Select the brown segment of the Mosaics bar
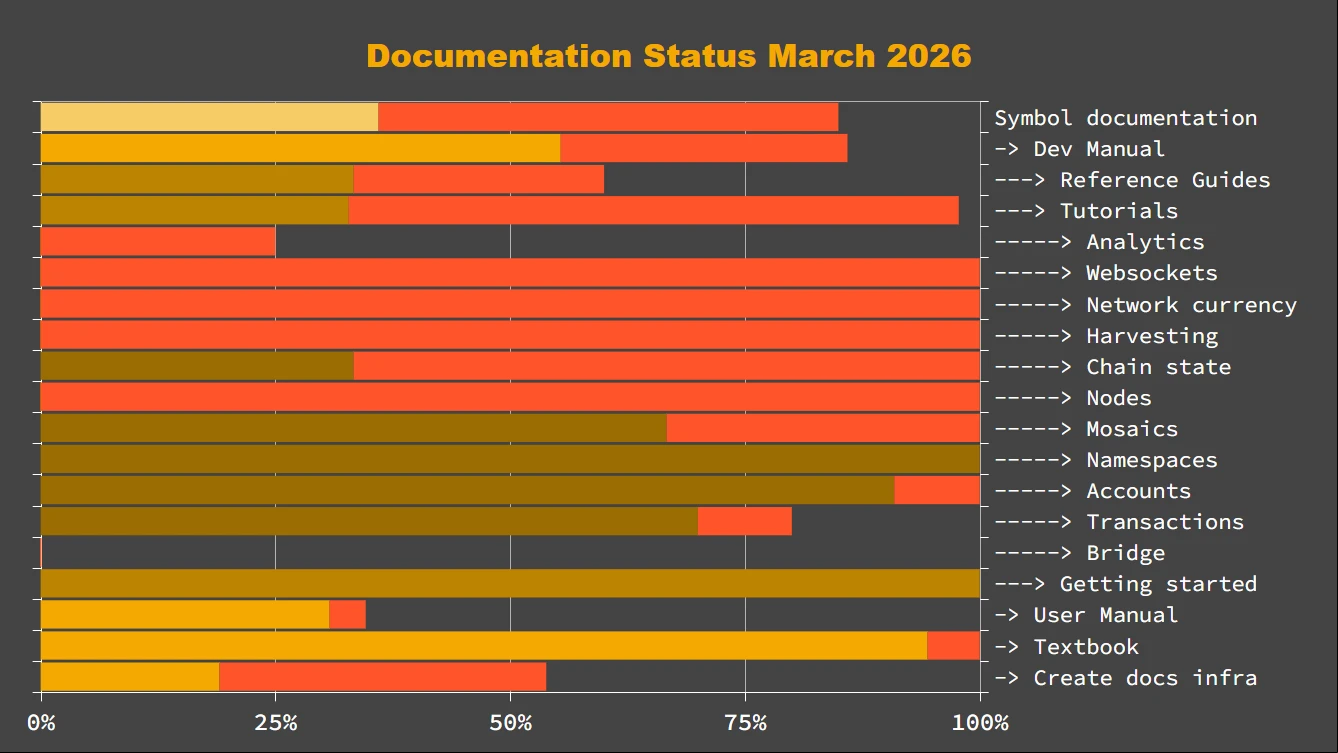This screenshot has height=753, width=1338. pyautogui.click(x=353, y=428)
